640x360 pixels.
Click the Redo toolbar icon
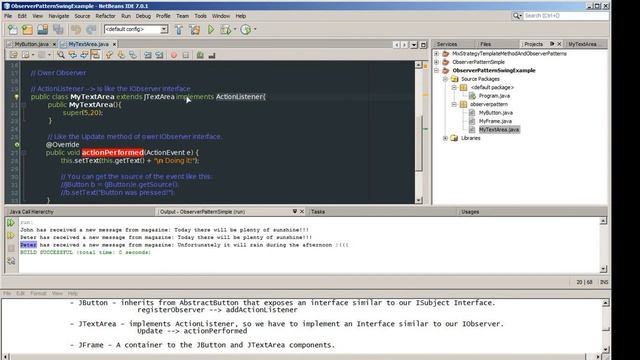91,29
